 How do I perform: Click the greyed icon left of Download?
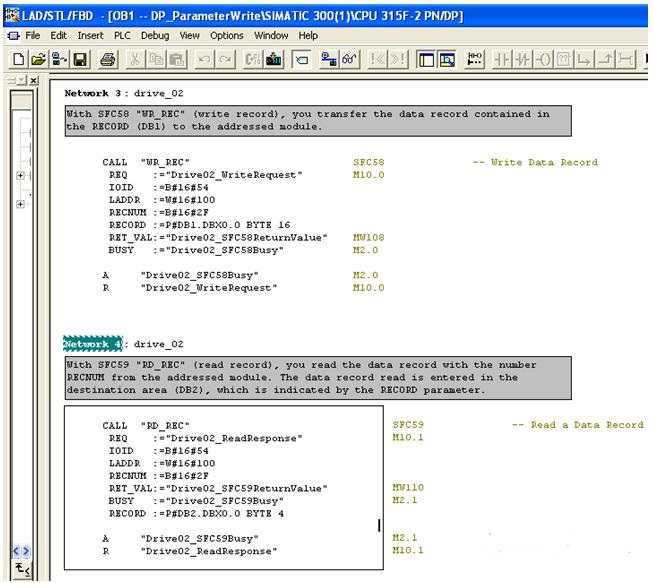(253, 60)
